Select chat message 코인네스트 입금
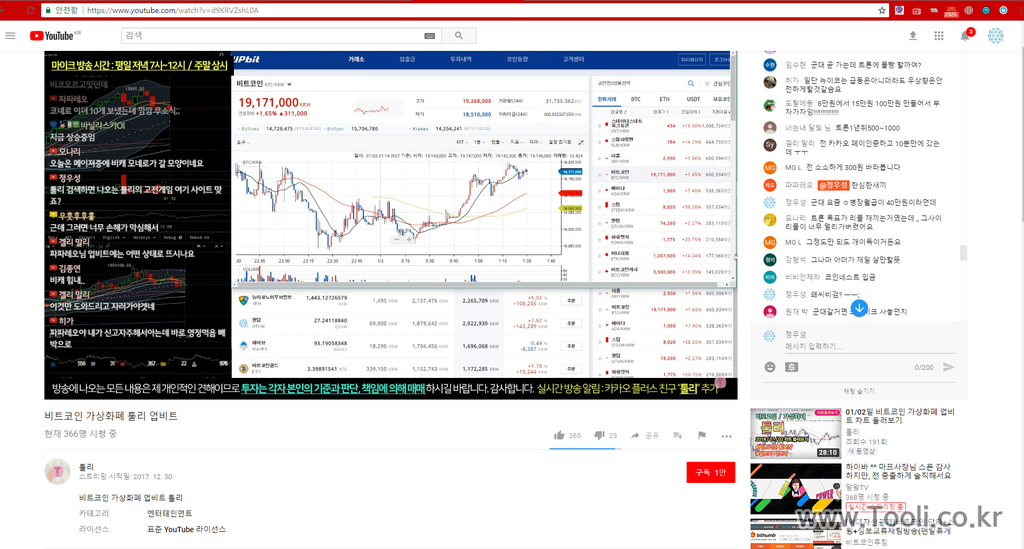 (x=849, y=277)
